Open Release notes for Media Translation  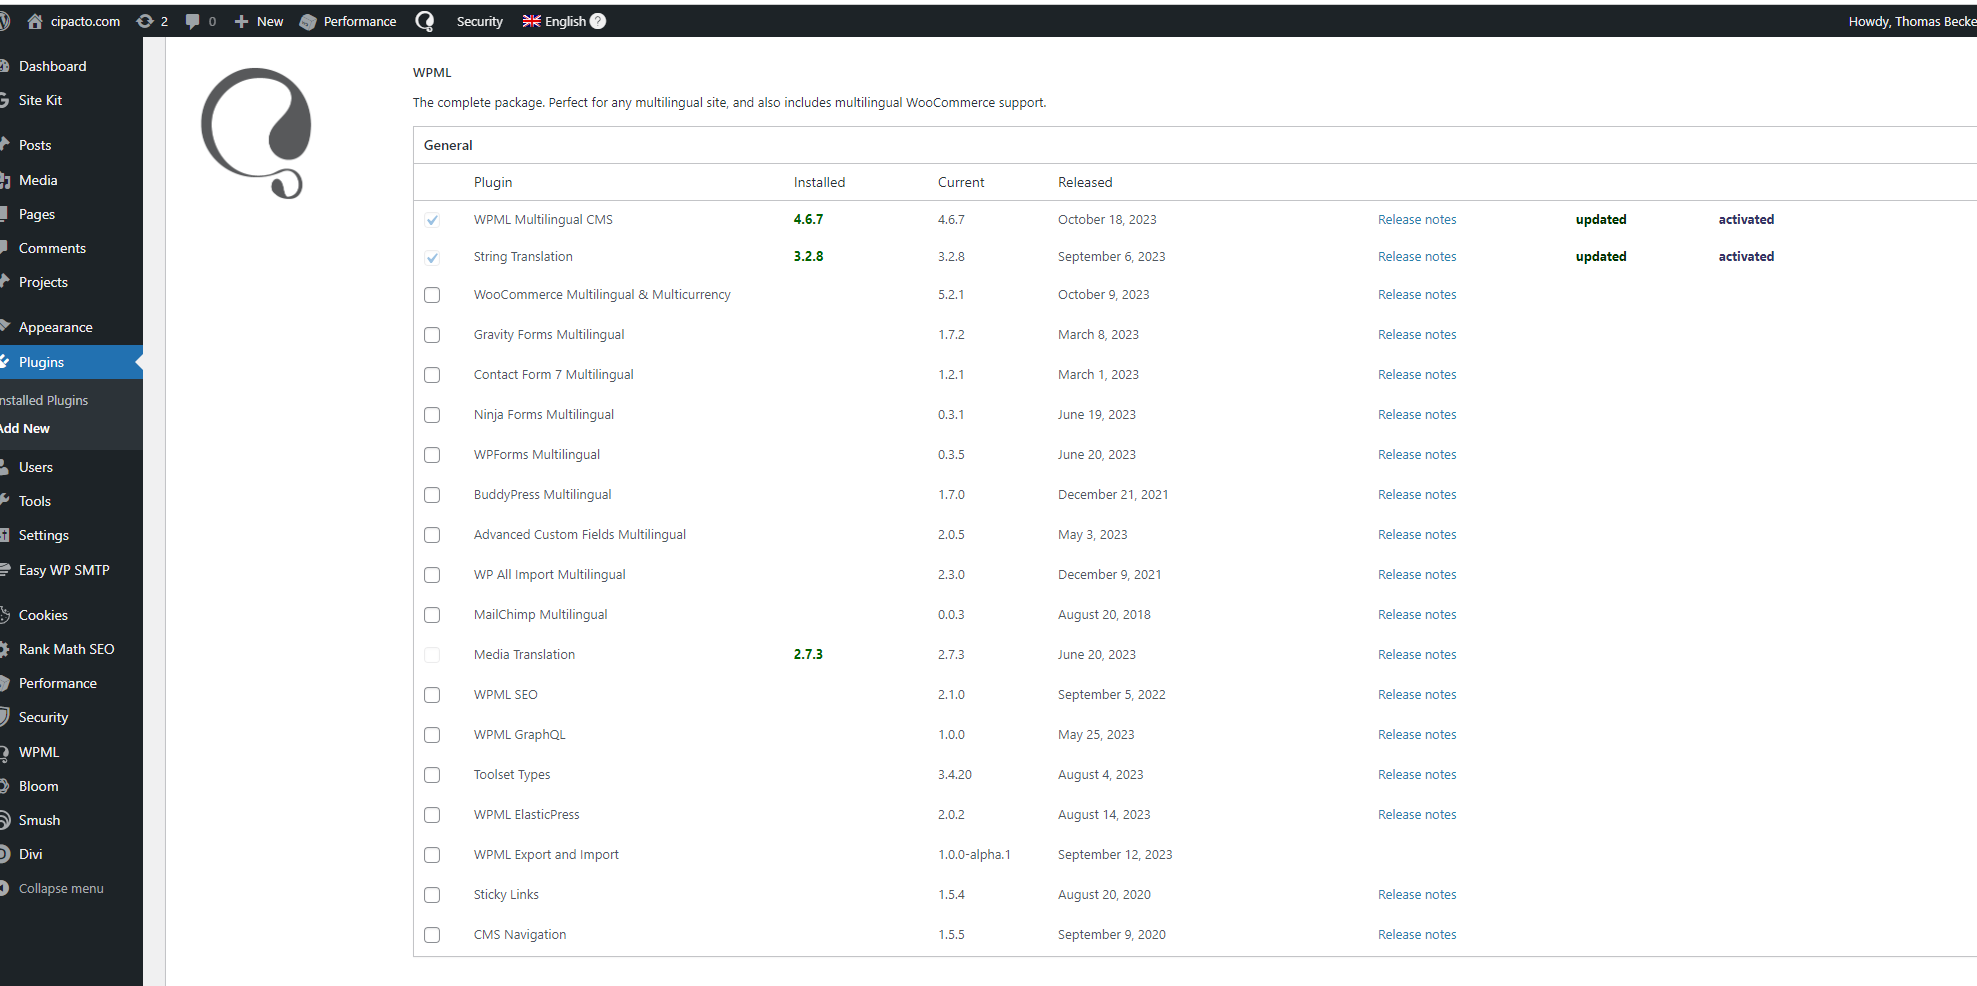pos(1417,655)
